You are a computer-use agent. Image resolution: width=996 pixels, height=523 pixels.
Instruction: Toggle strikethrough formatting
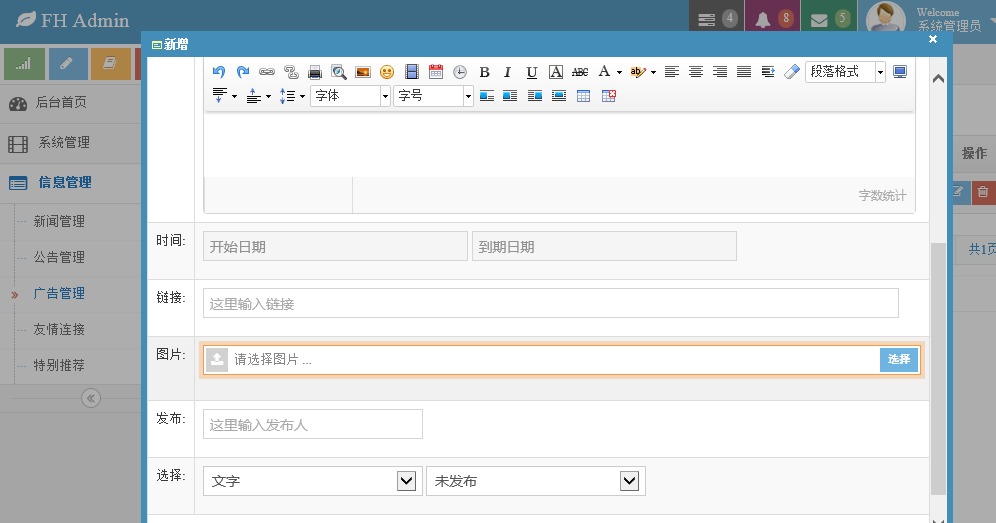tap(580, 72)
